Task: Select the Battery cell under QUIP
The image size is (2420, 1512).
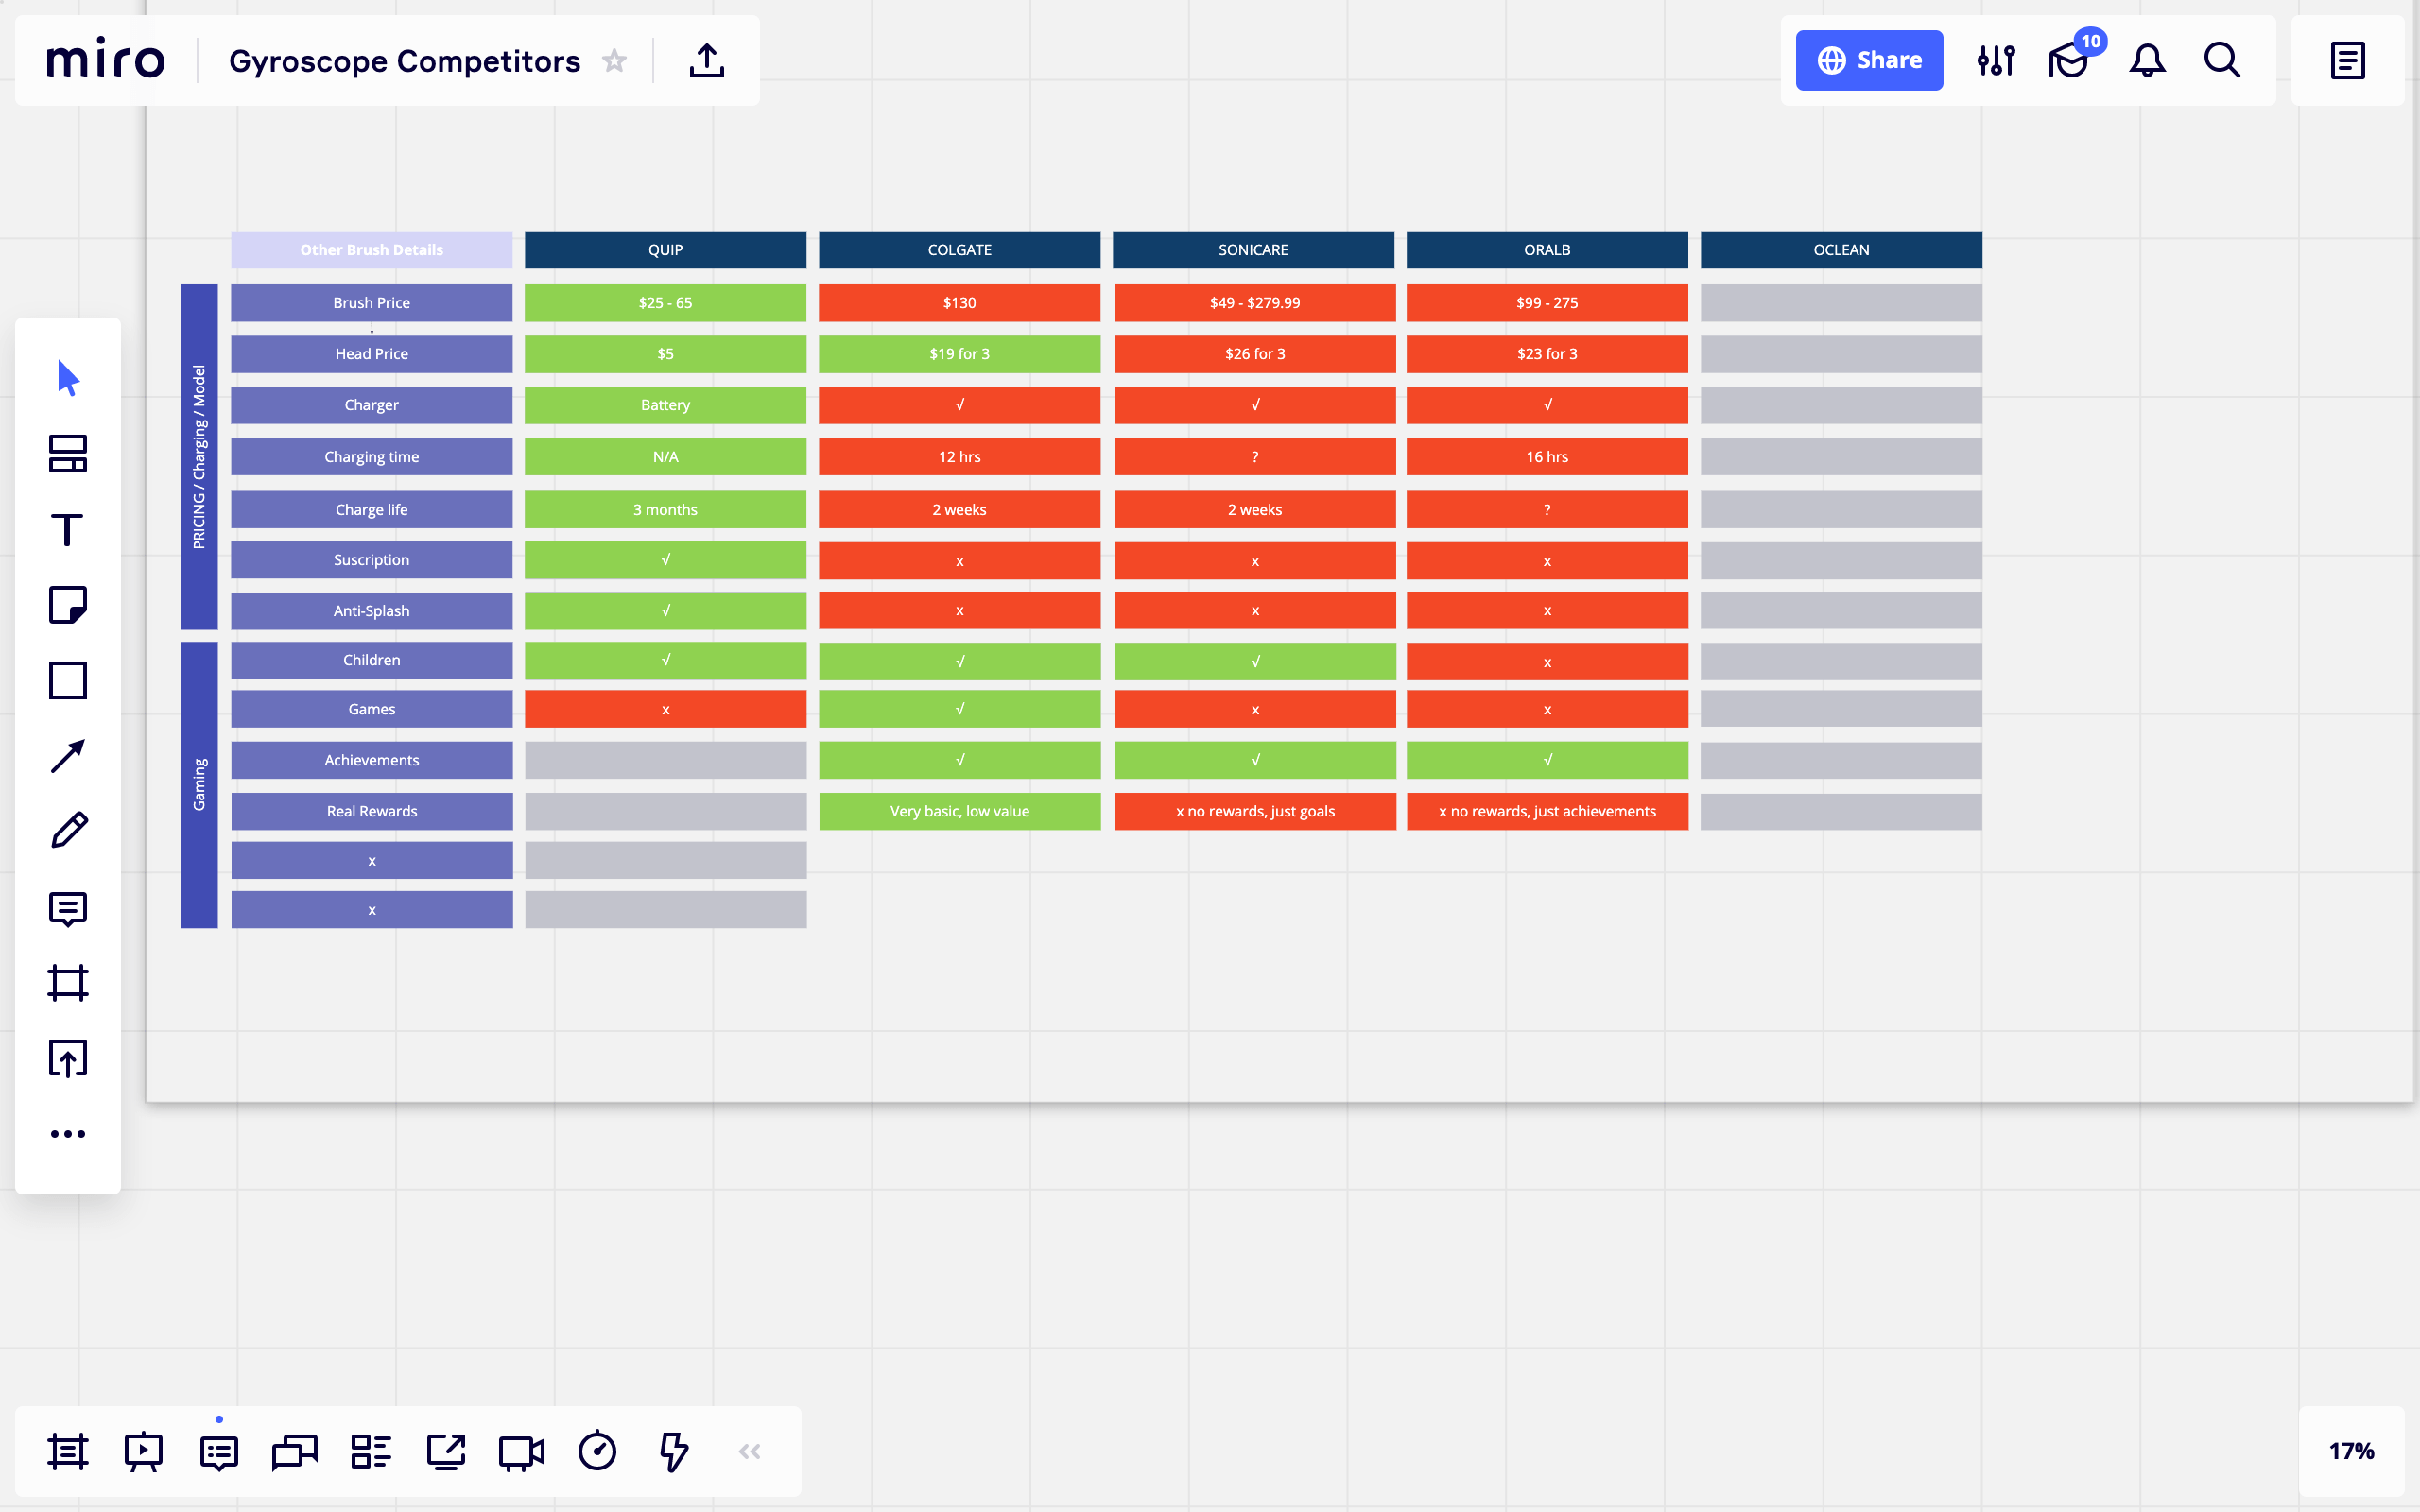Action: 665,405
